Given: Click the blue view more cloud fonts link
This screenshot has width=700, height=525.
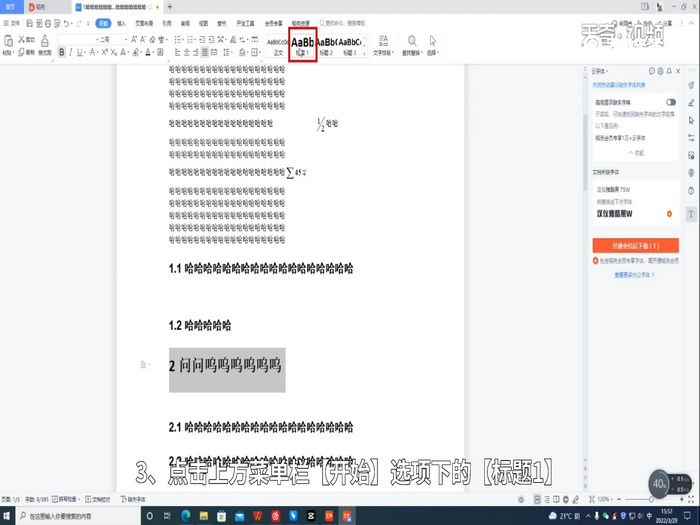Looking at the screenshot, I should [634, 273].
